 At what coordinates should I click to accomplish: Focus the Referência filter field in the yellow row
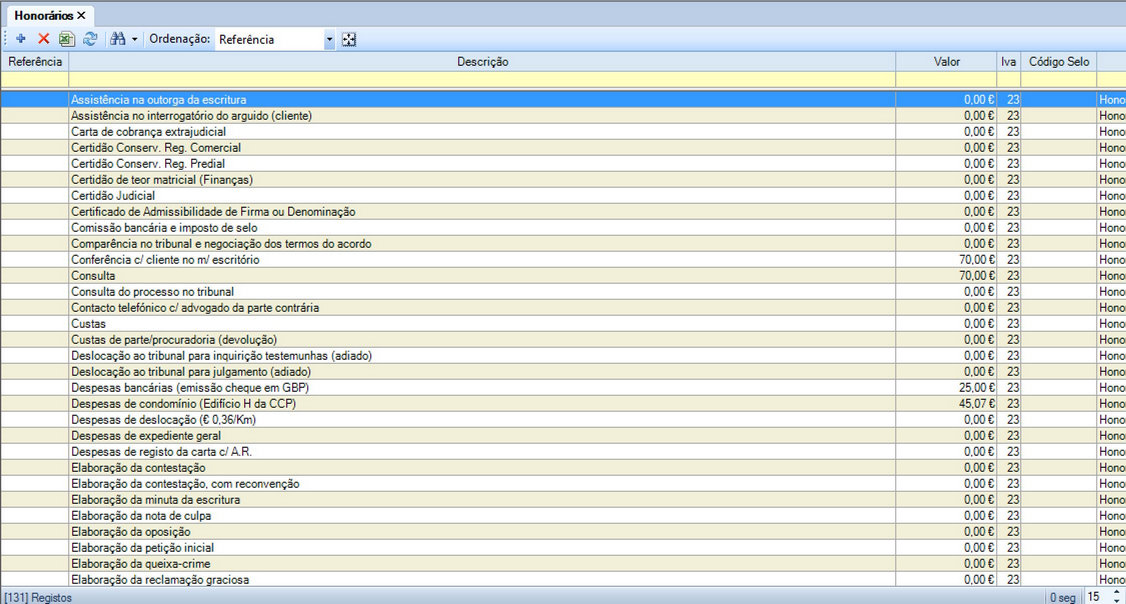[x=34, y=79]
